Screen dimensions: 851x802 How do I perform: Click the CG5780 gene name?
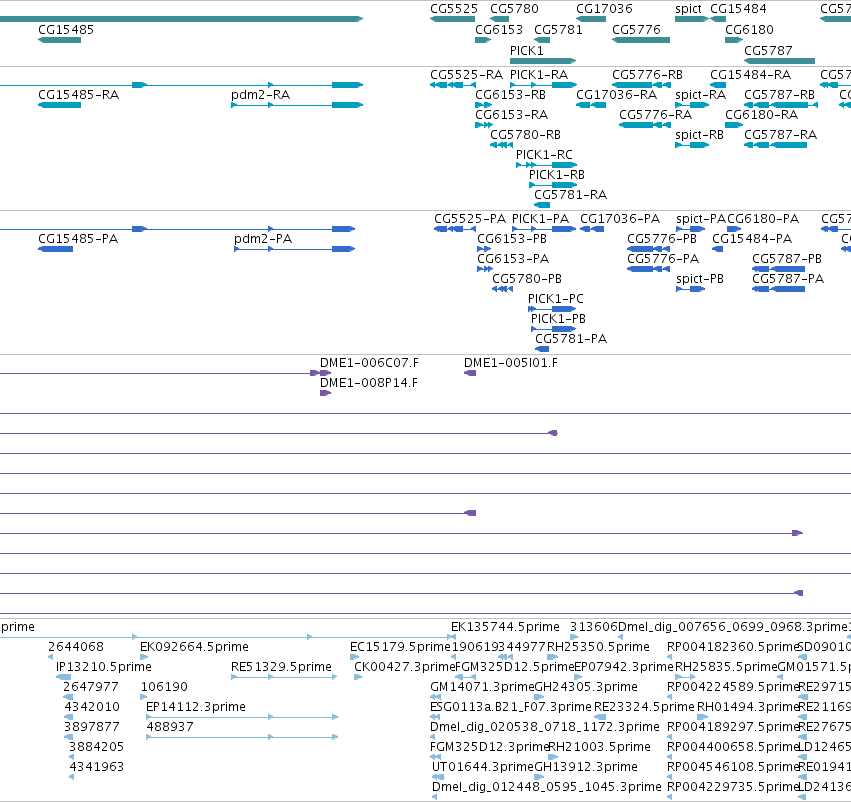pos(514,9)
